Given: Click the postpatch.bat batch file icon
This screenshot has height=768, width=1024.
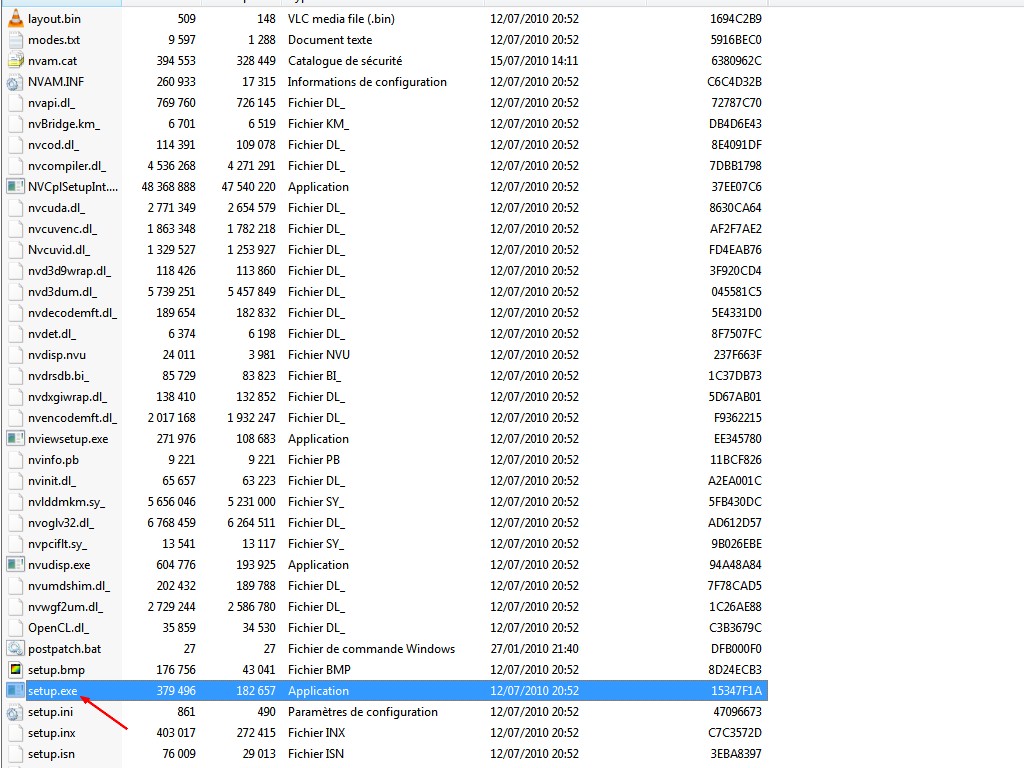Looking at the screenshot, I should (x=15, y=649).
